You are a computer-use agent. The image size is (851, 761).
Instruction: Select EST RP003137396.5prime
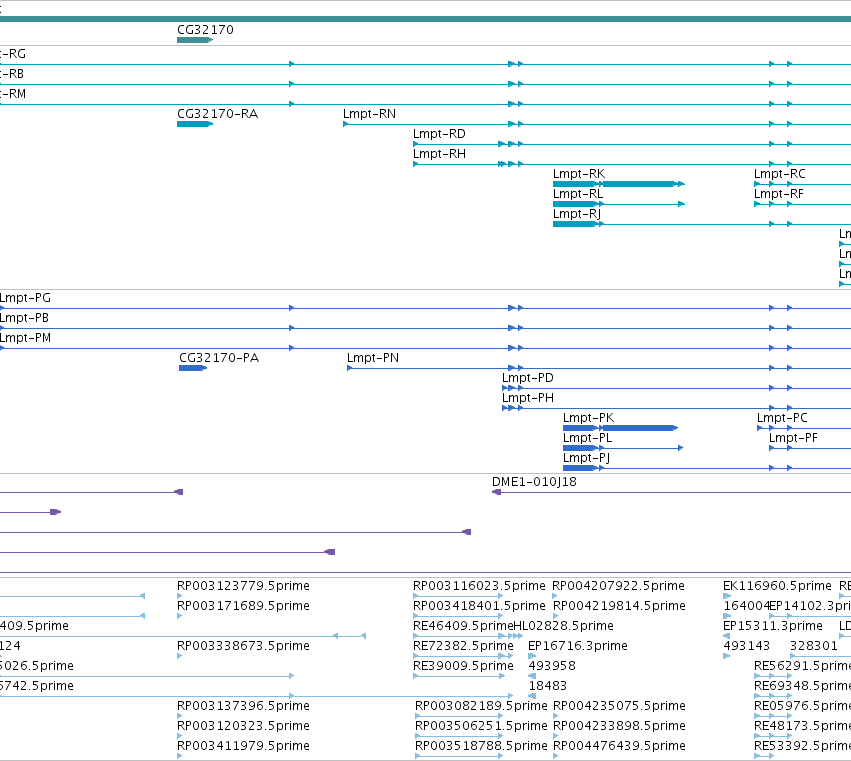coord(243,706)
